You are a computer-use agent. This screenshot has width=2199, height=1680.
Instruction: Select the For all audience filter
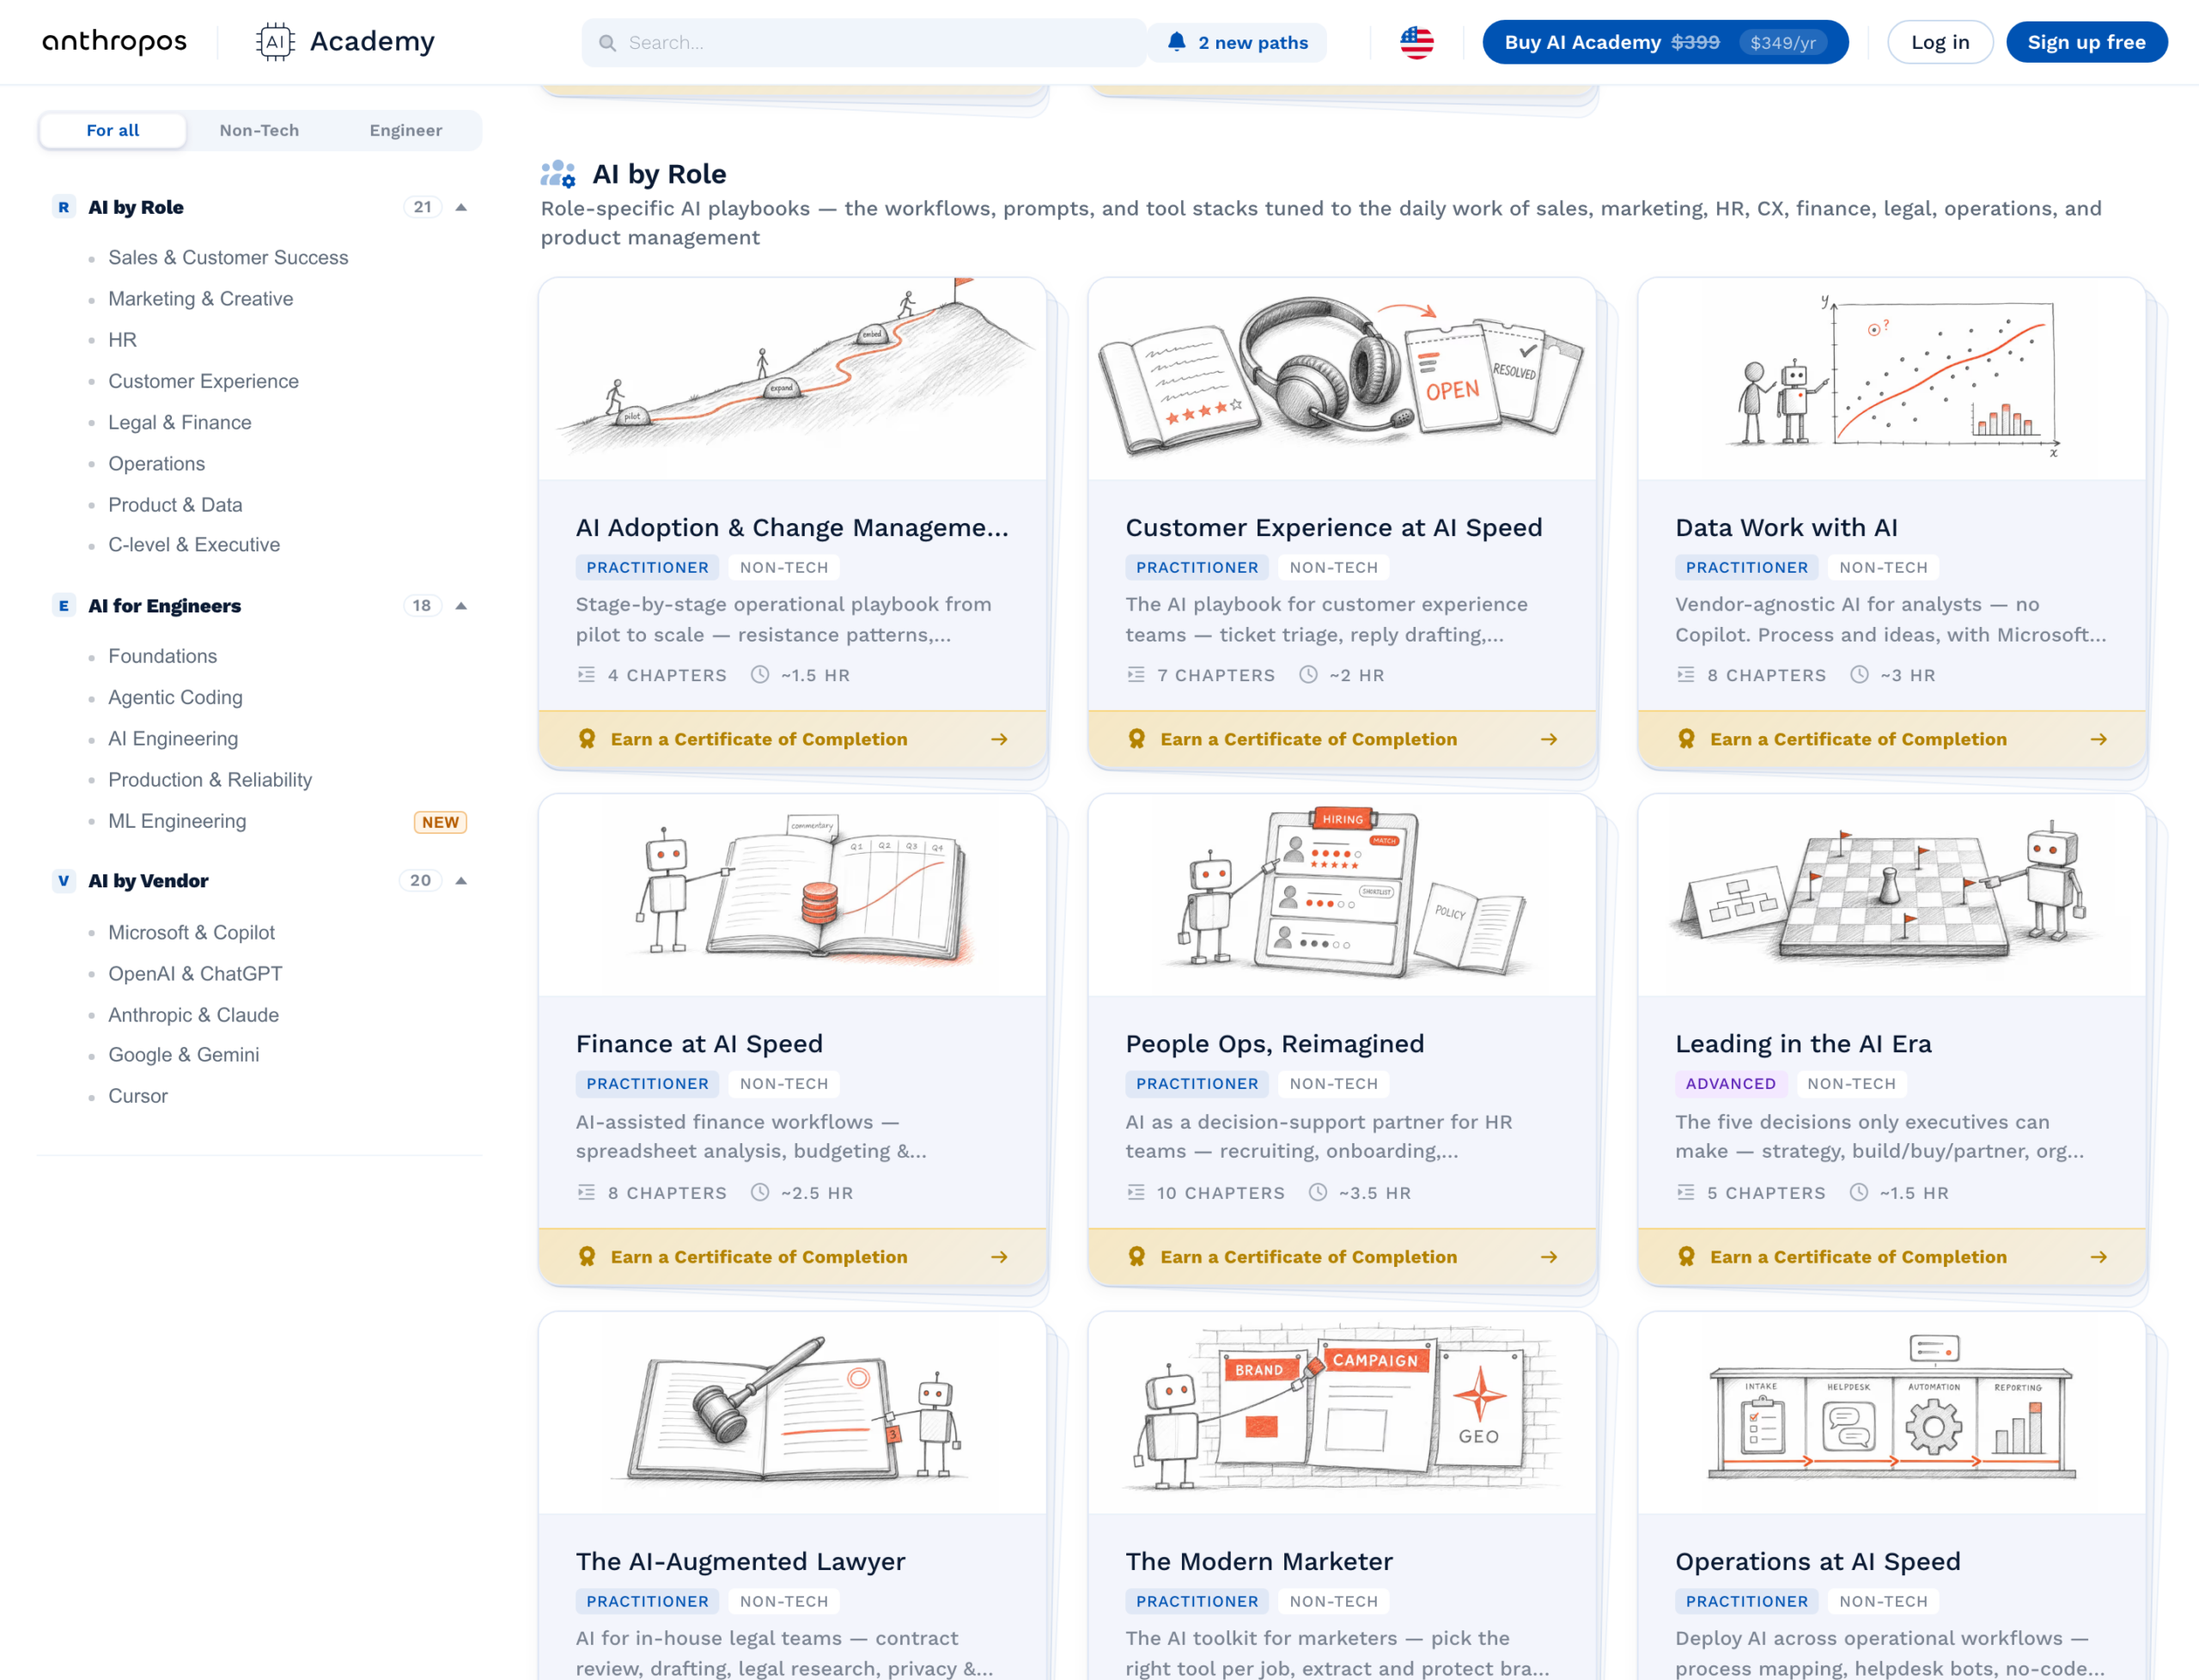click(113, 130)
